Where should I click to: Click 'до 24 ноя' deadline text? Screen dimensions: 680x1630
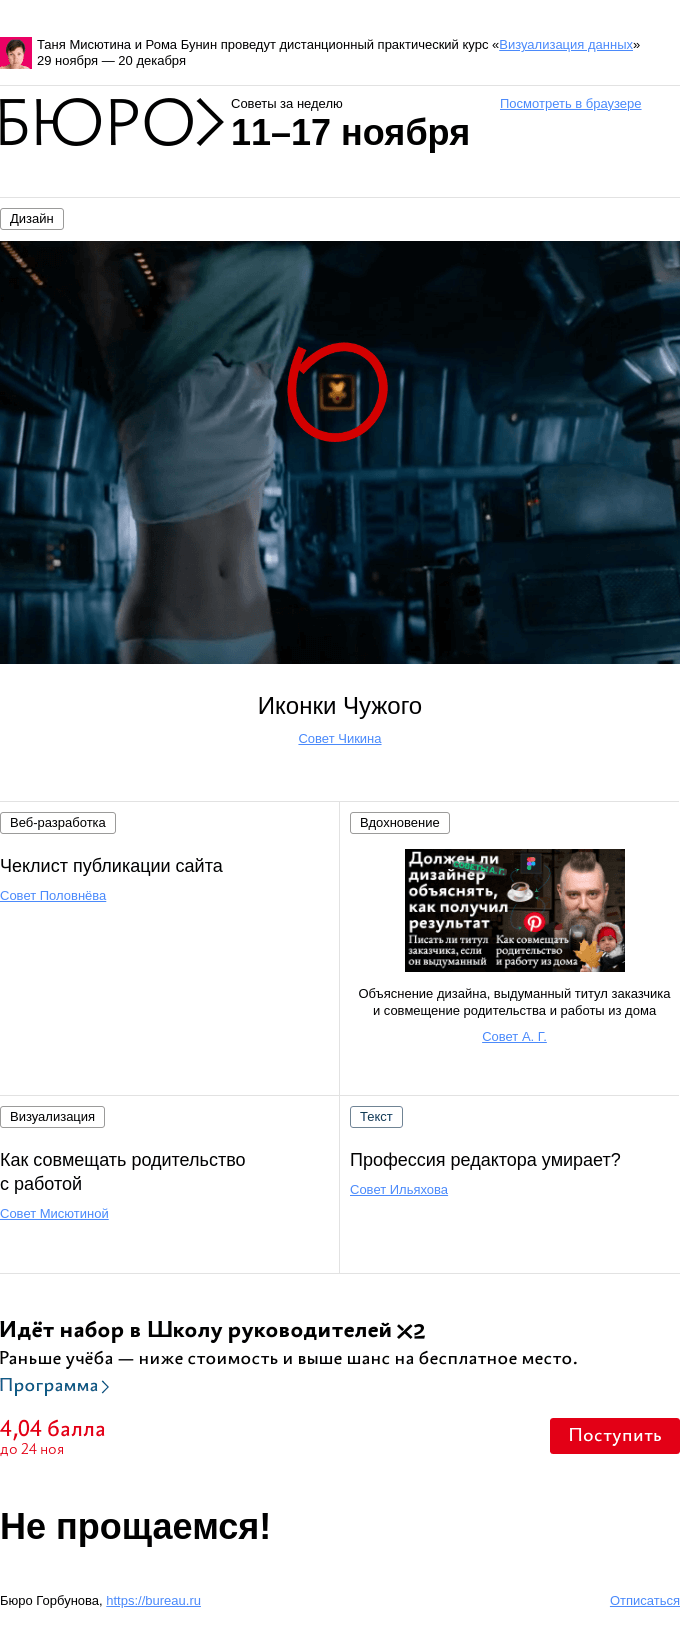tap(32, 1449)
